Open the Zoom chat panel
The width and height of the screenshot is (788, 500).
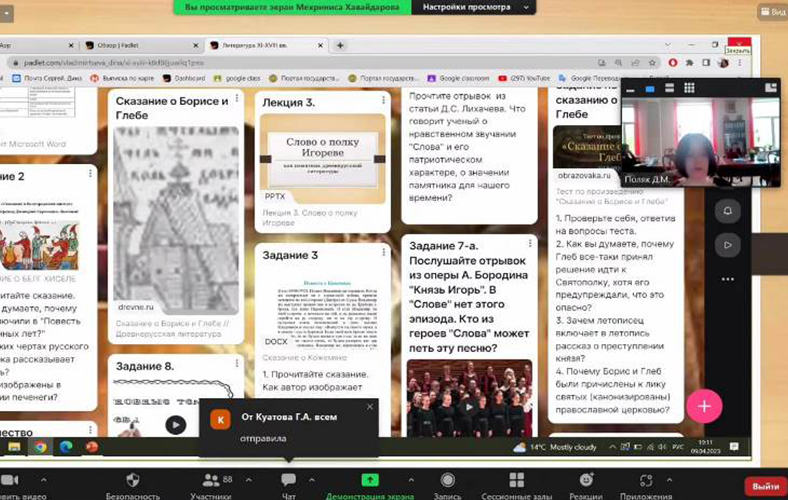pyautogui.click(x=289, y=482)
